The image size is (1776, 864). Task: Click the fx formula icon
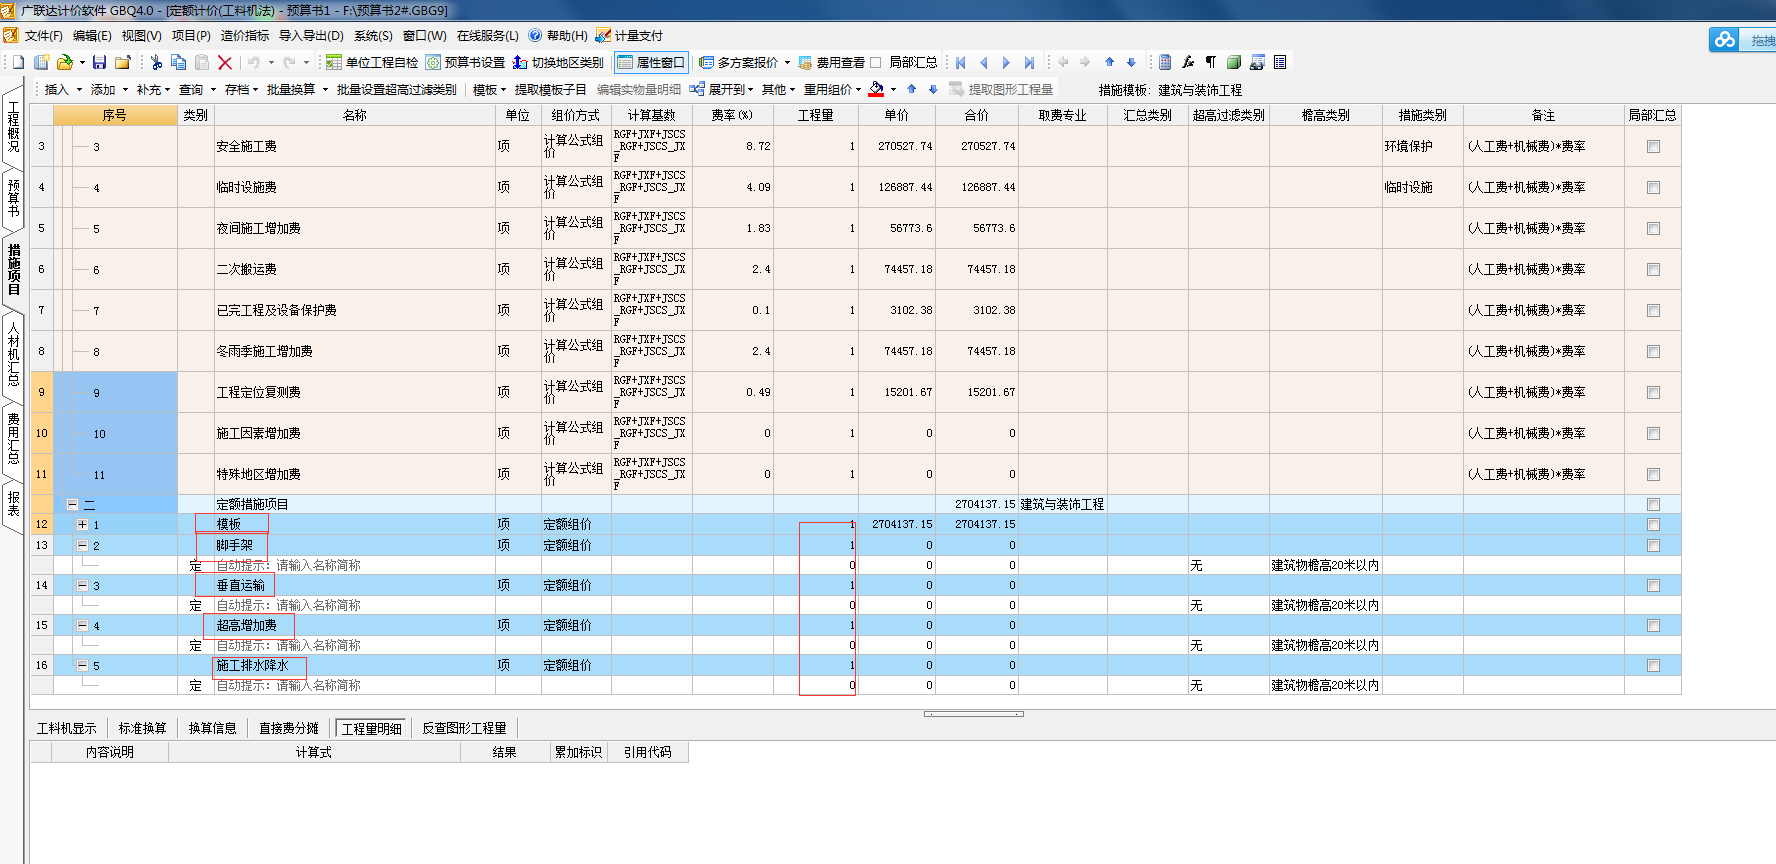1188,62
